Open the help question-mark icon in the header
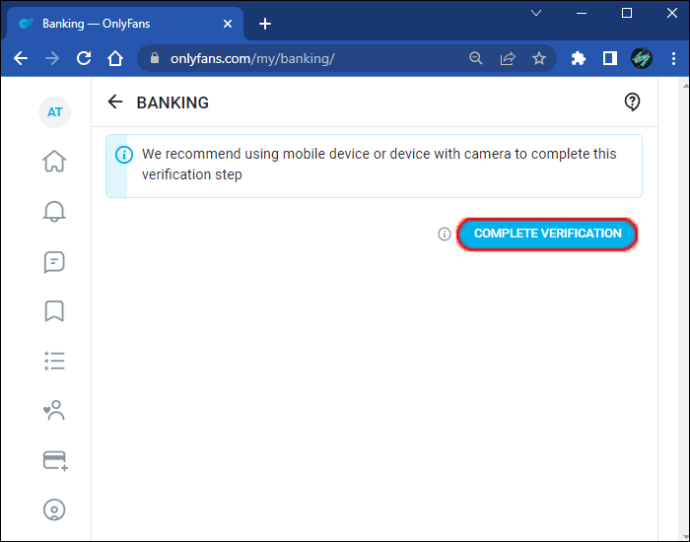This screenshot has height=542, width=690. coord(632,102)
